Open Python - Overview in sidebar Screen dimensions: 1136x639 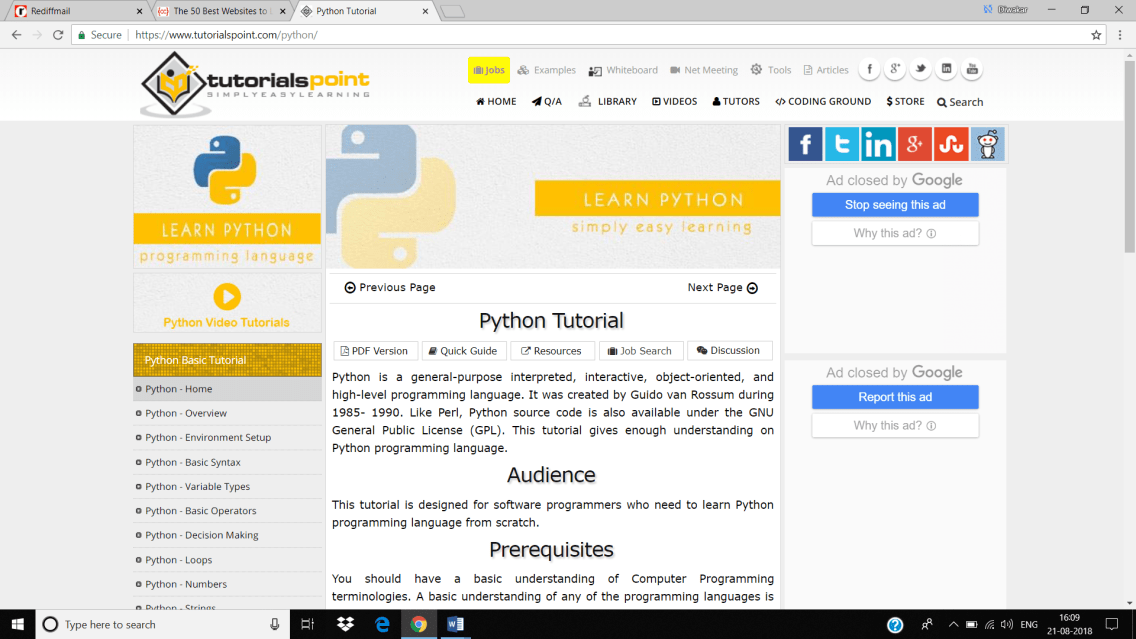tap(227, 413)
